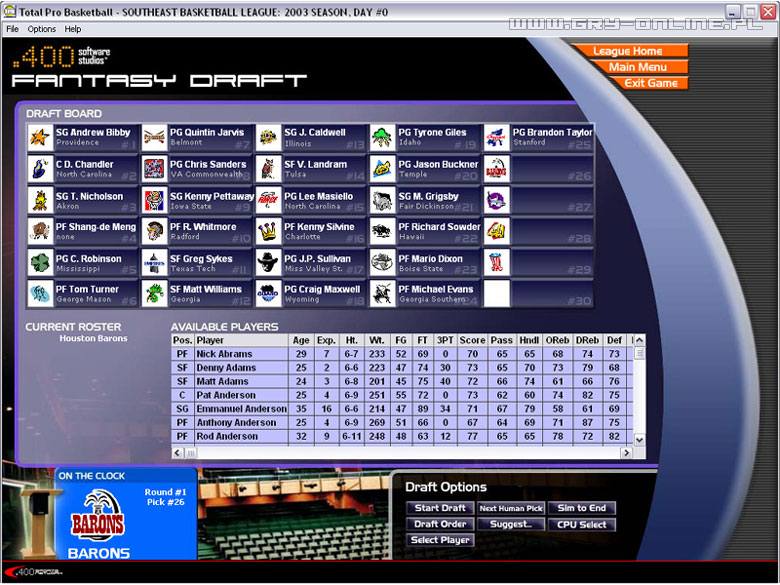Click scroll right arrow of player table

pos(626,453)
